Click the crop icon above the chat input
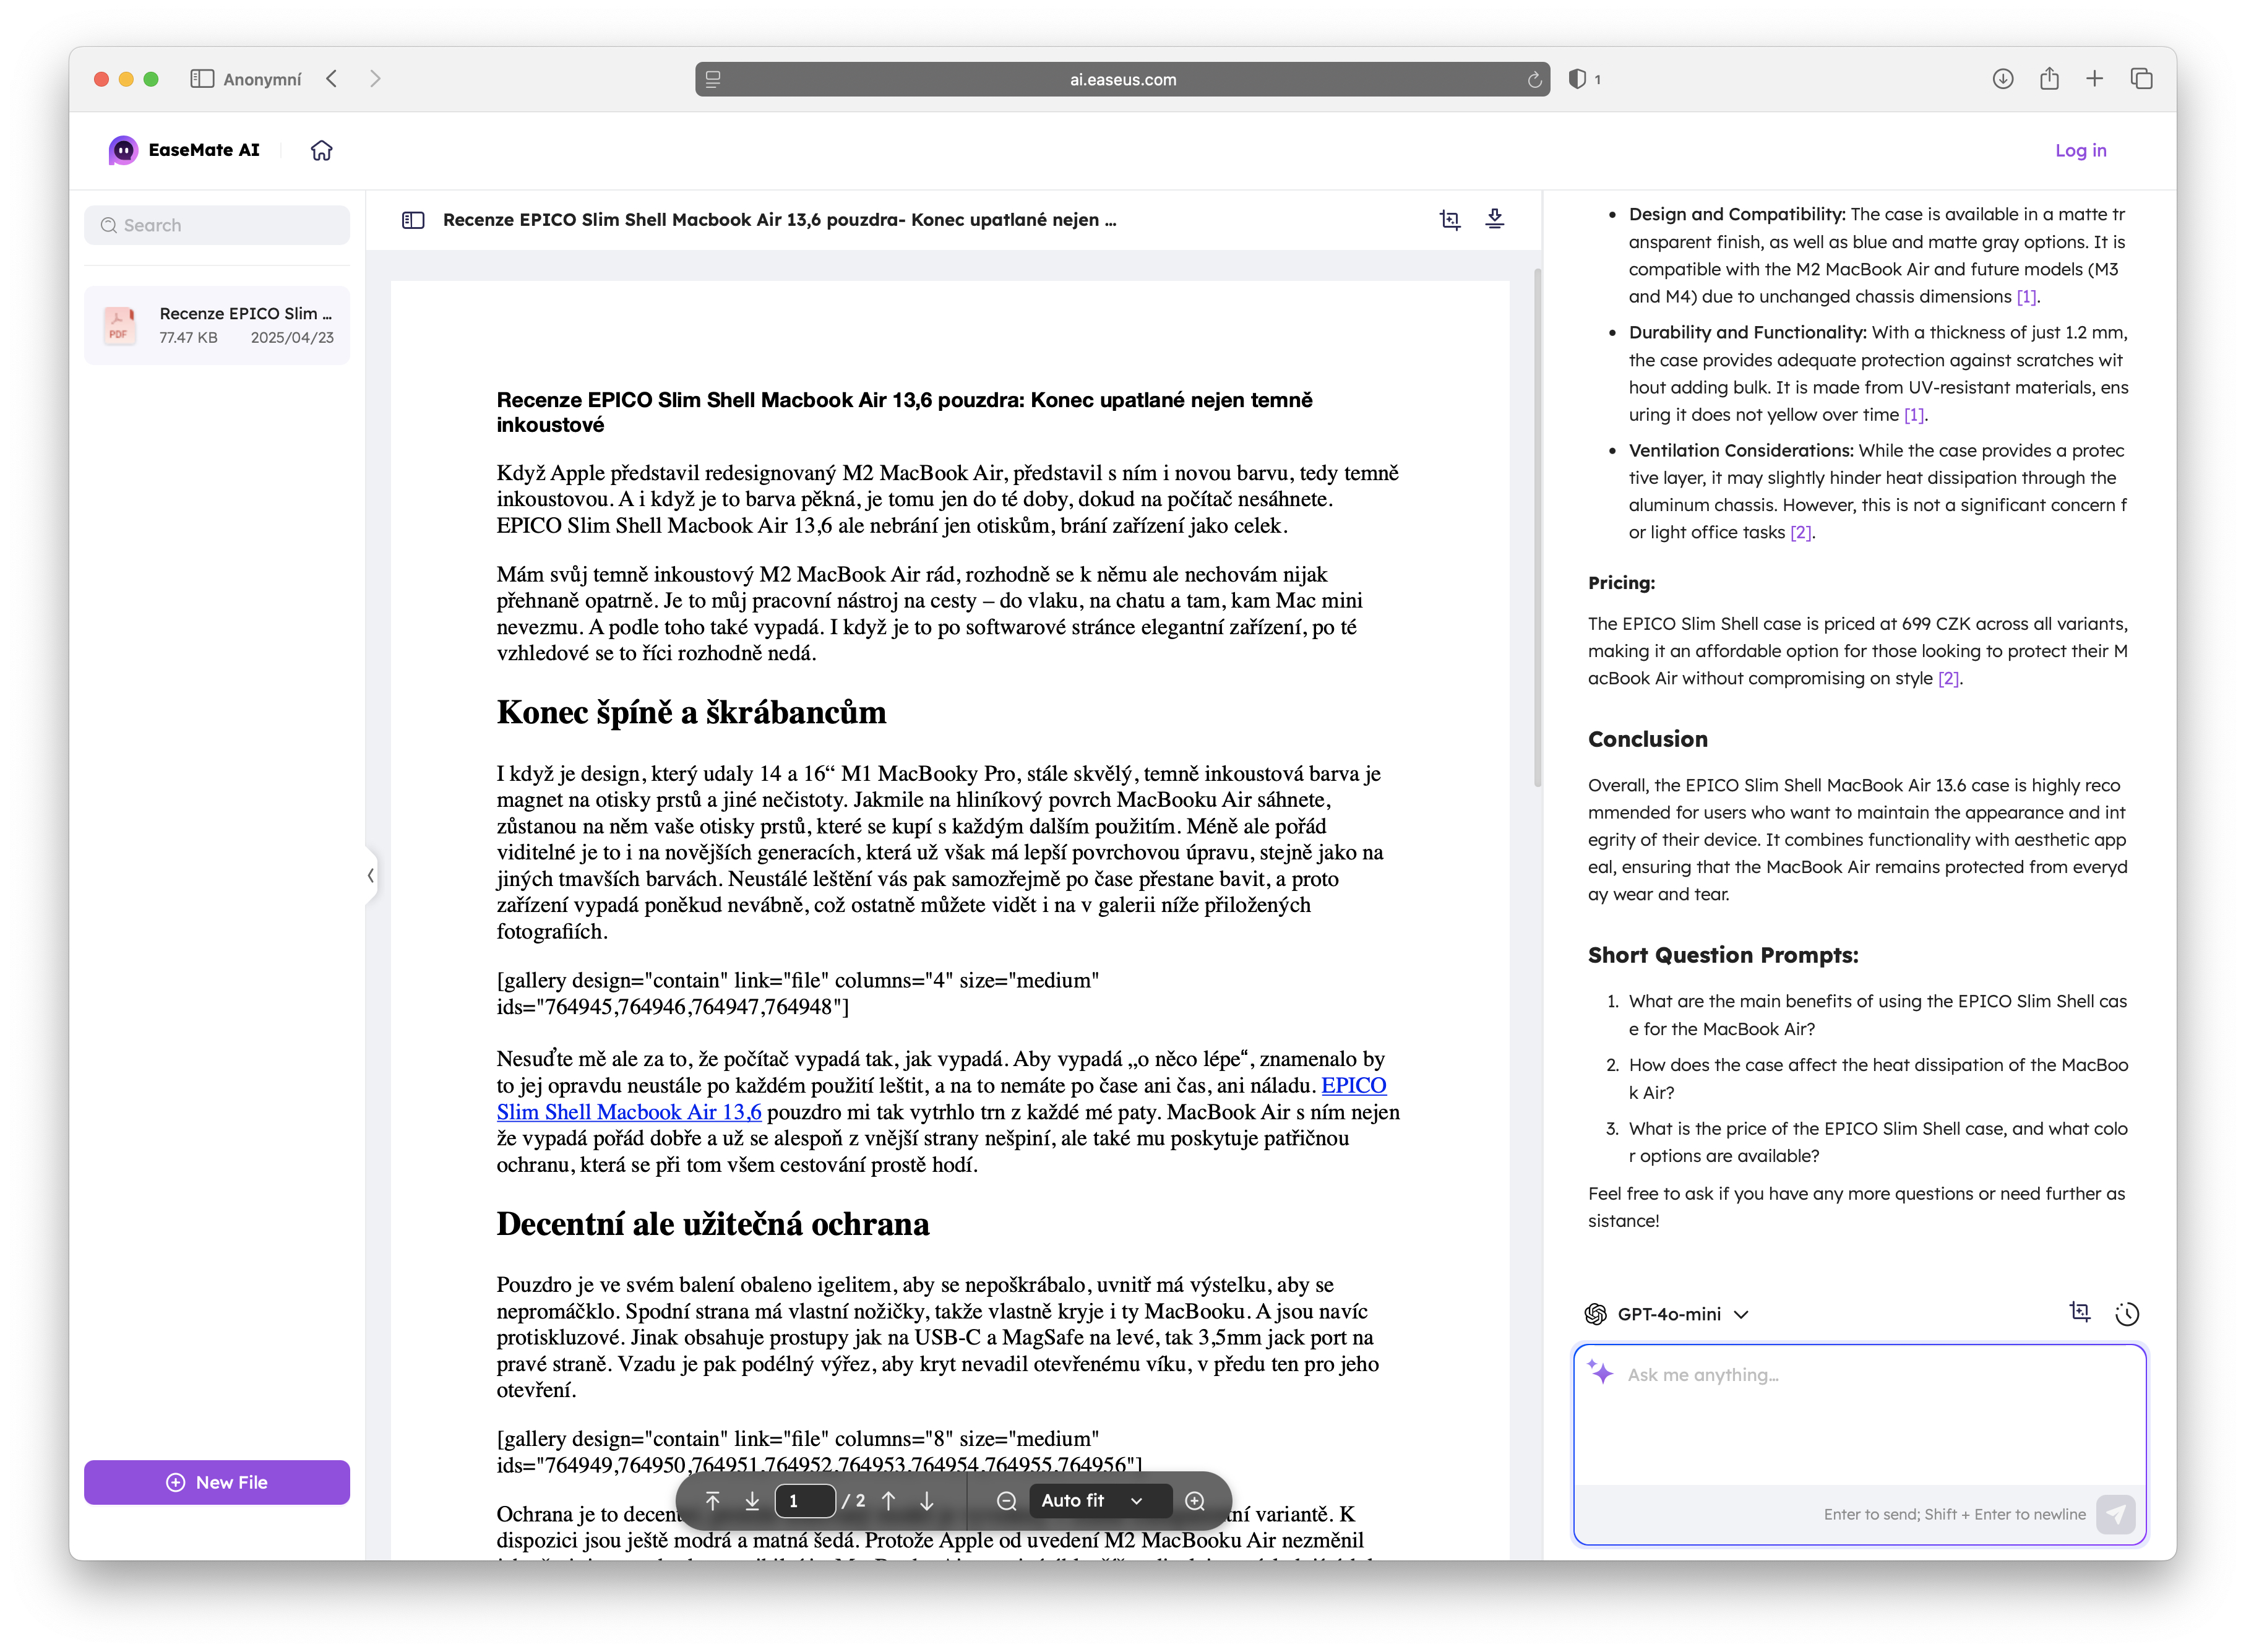Viewport: 2246px width, 1652px height. point(2079,1312)
